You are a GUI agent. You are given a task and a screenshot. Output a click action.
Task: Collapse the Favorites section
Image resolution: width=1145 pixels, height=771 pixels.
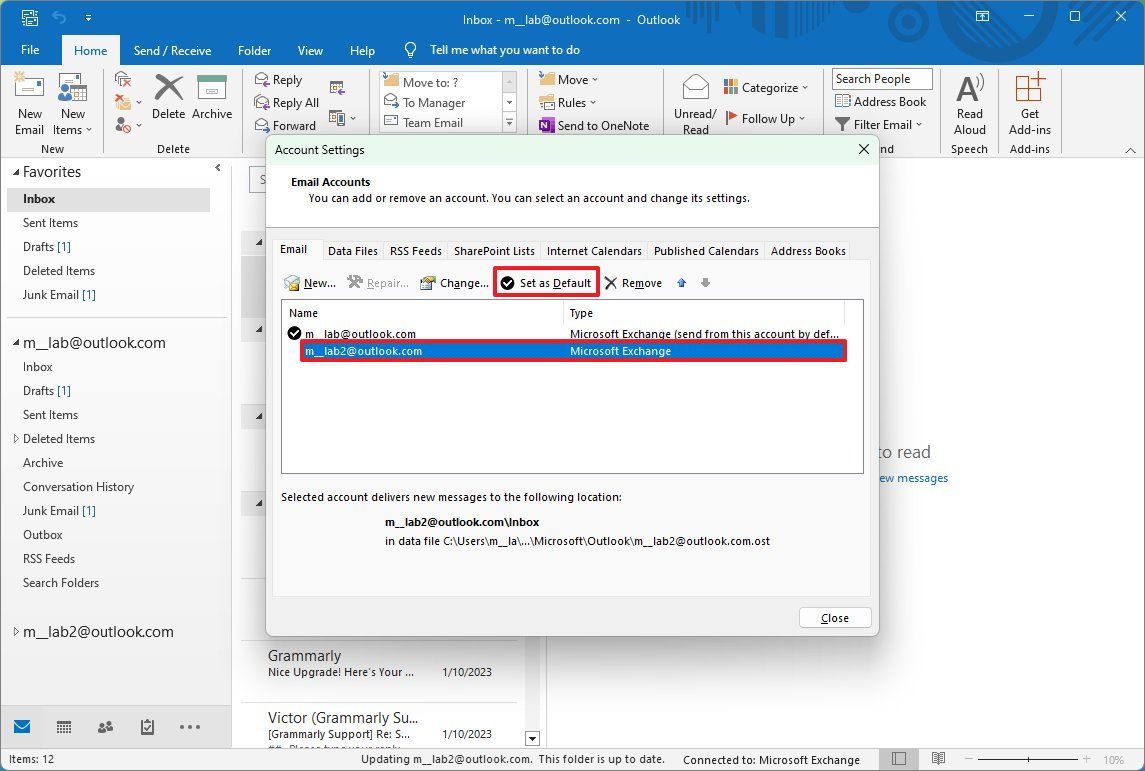coord(16,172)
